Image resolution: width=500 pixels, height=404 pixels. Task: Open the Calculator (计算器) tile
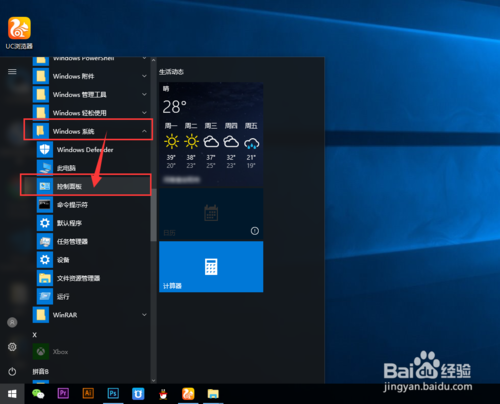pos(211,267)
